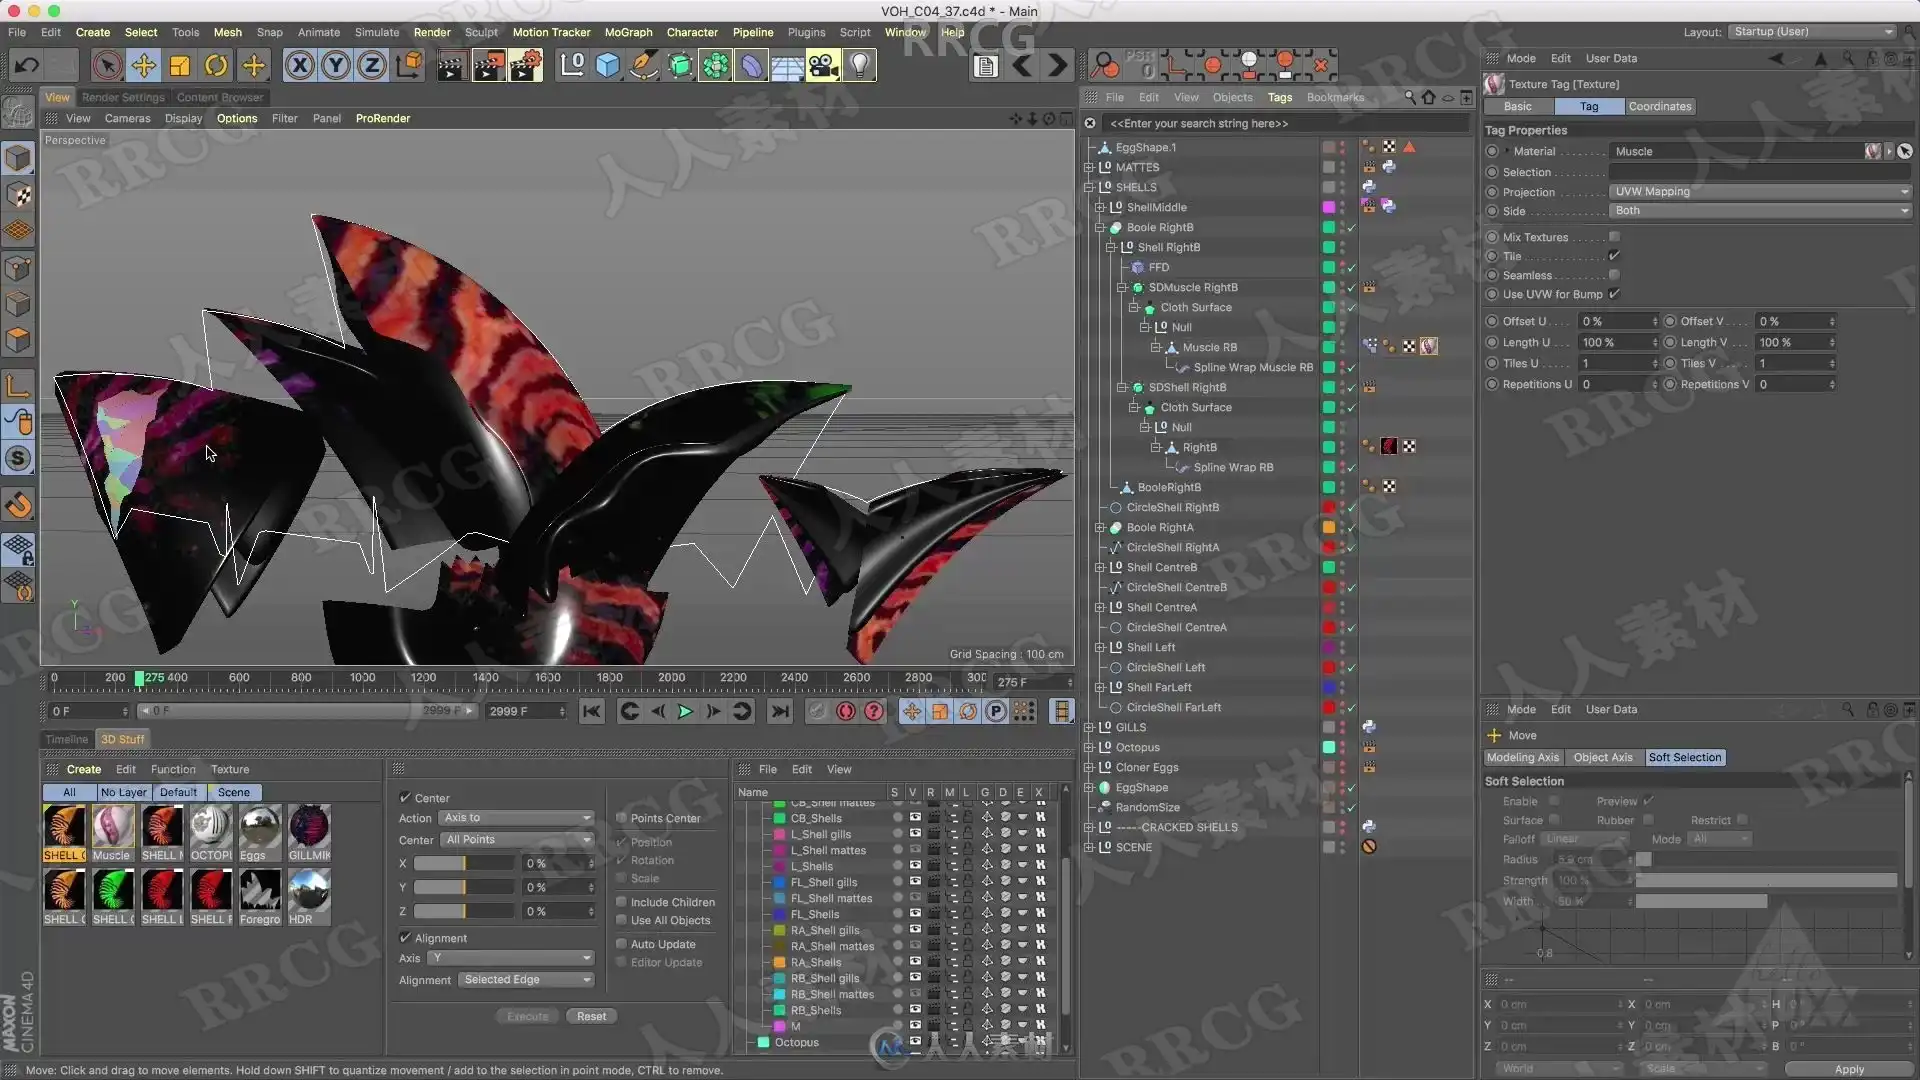The width and height of the screenshot is (1920, 1080).
Task: Enable the Include Children checkbox
Action: click(x=621, y=902)
